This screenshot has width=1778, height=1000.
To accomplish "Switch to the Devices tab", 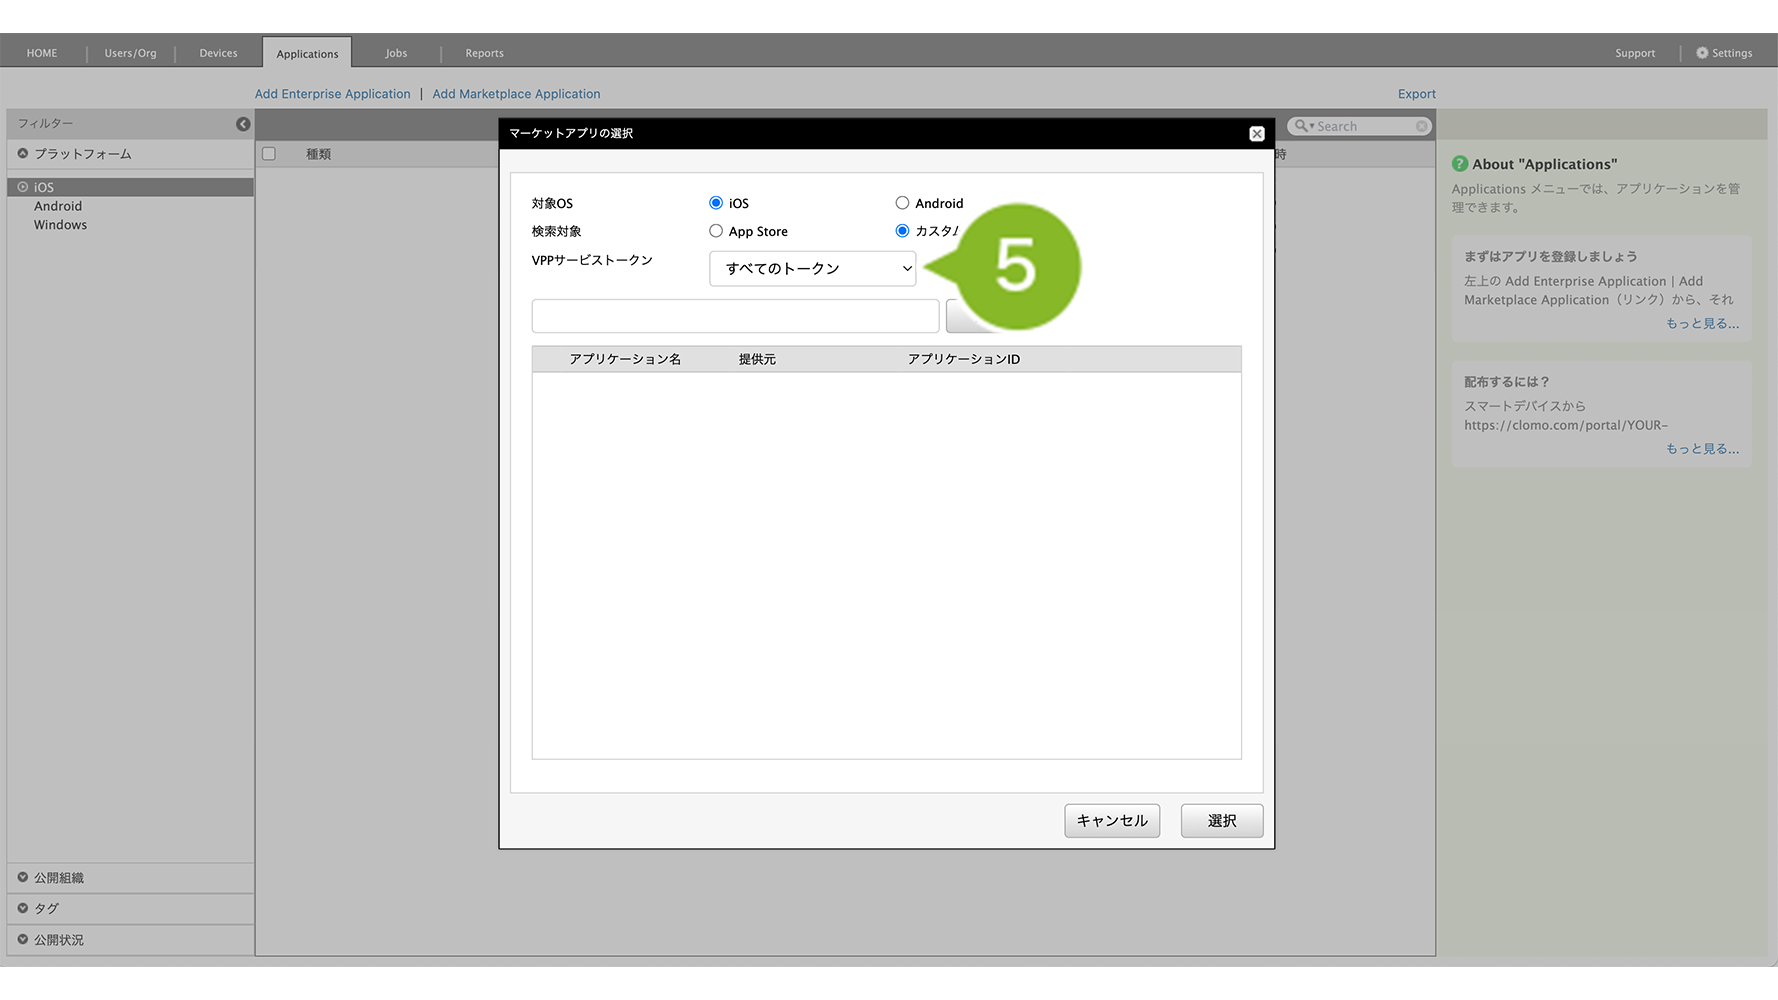I will (218, 53).
